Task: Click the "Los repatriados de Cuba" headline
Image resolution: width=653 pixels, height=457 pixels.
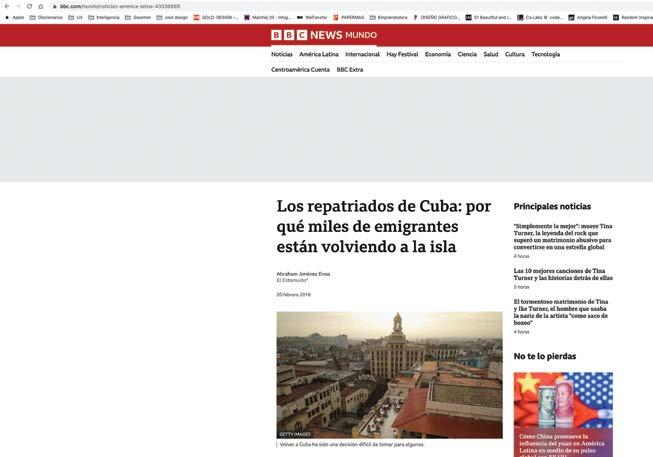Action: pos(384,226)
